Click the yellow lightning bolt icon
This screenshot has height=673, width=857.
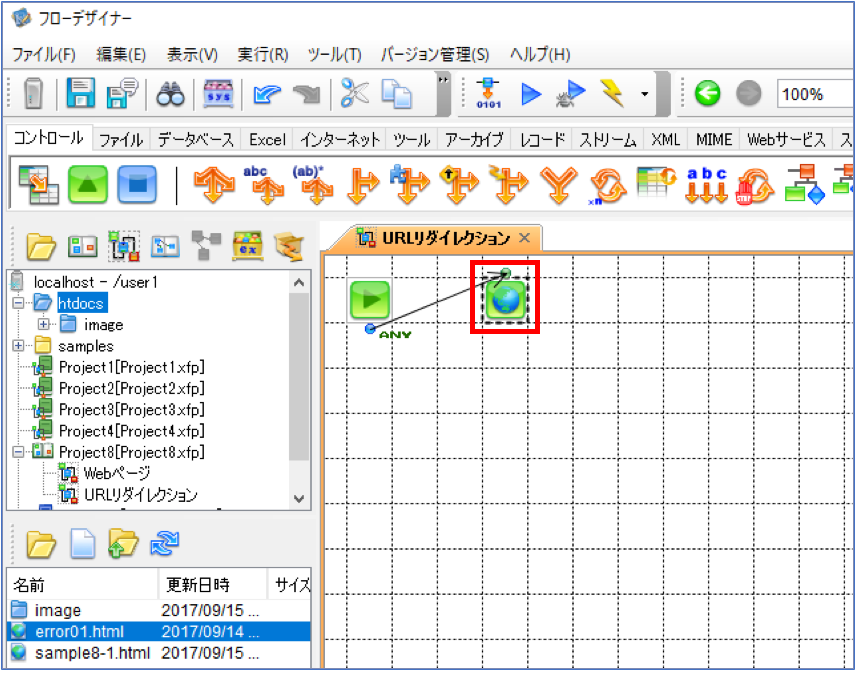(612, 93)
